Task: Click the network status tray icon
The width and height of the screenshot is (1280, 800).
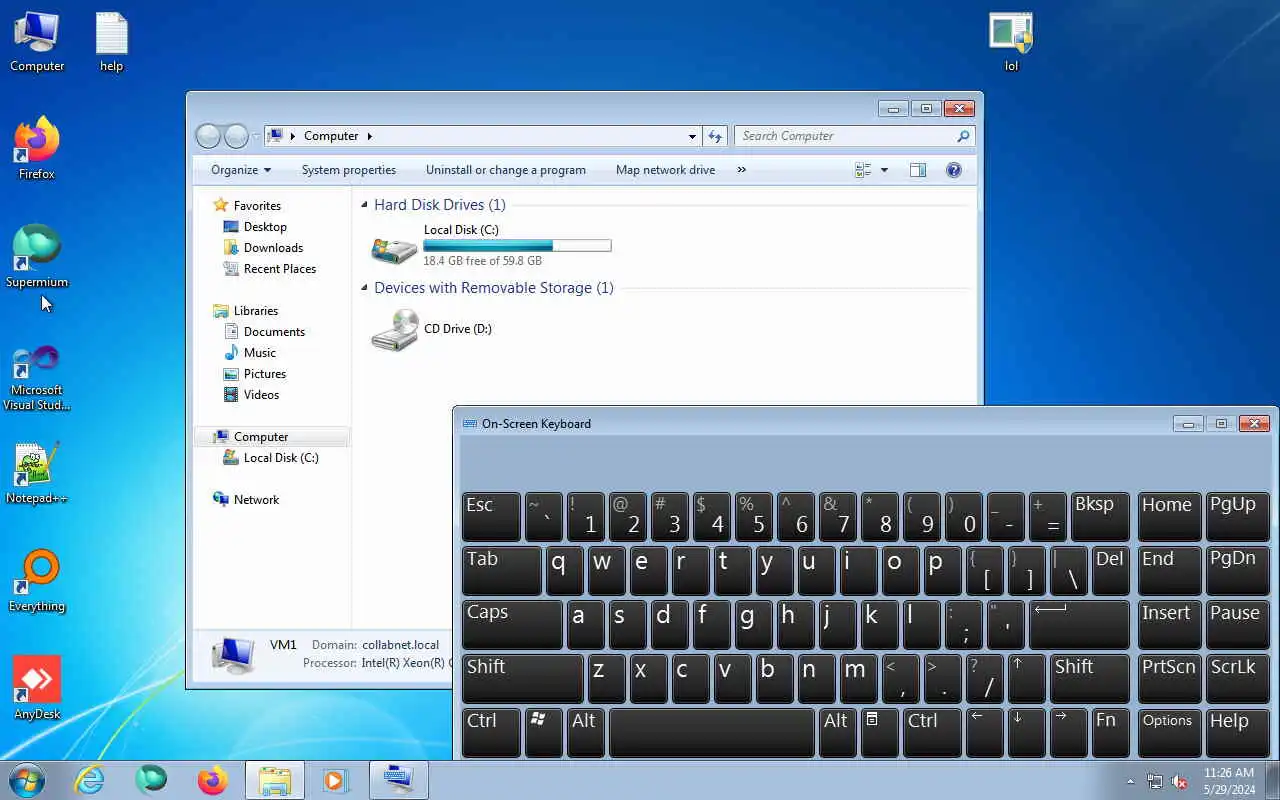Action: pos(1155,781)
